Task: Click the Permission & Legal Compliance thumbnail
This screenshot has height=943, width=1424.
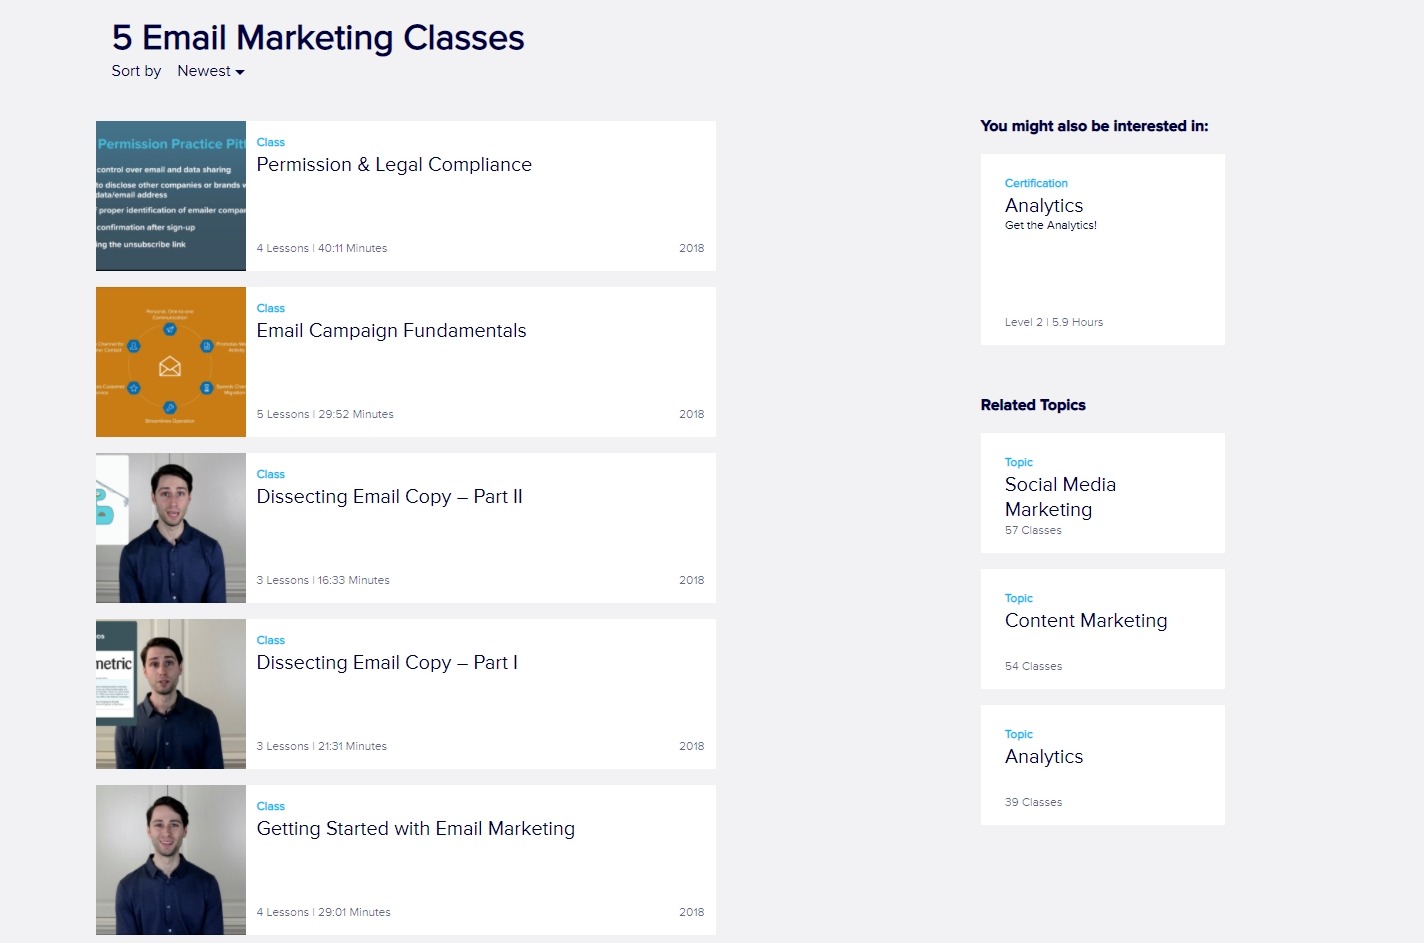Action: click(171, 196)
